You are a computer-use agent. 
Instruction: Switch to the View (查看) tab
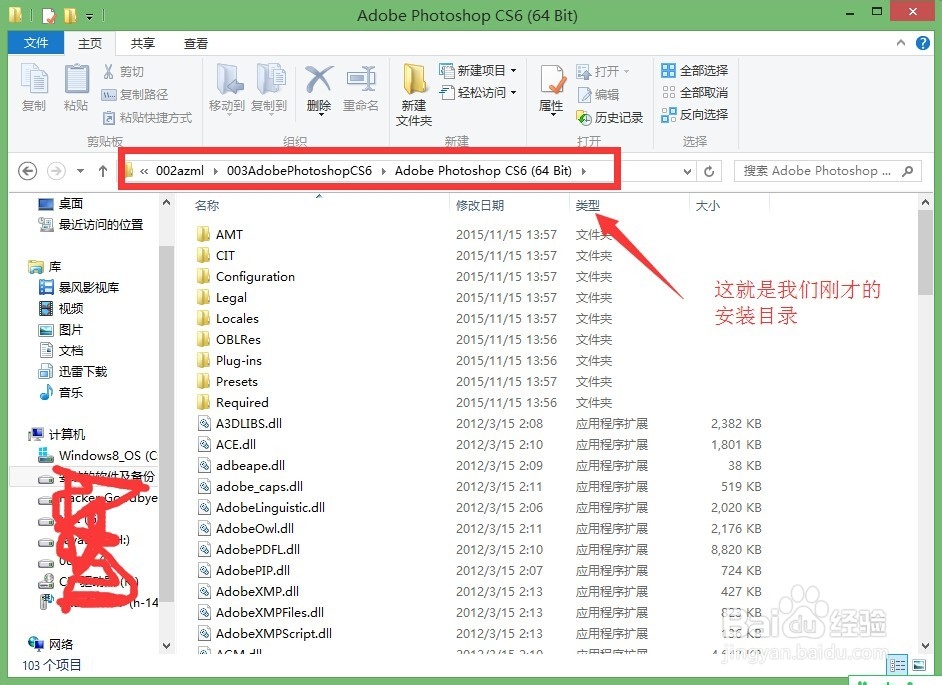click(x=196, y=43)
